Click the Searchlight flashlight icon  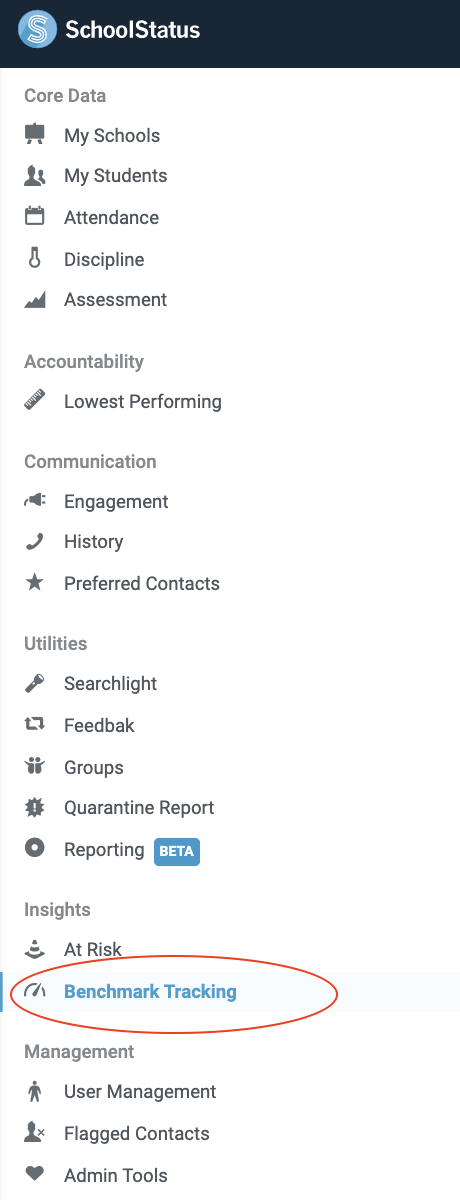[x=35, y=684]
